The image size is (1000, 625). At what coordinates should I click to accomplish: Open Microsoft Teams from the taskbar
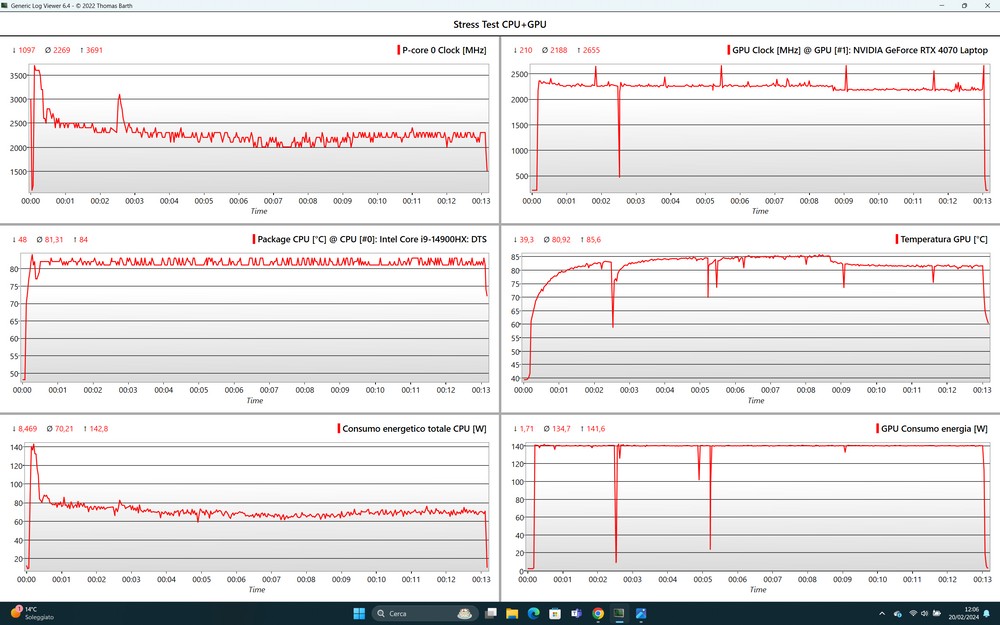point(576,613)
